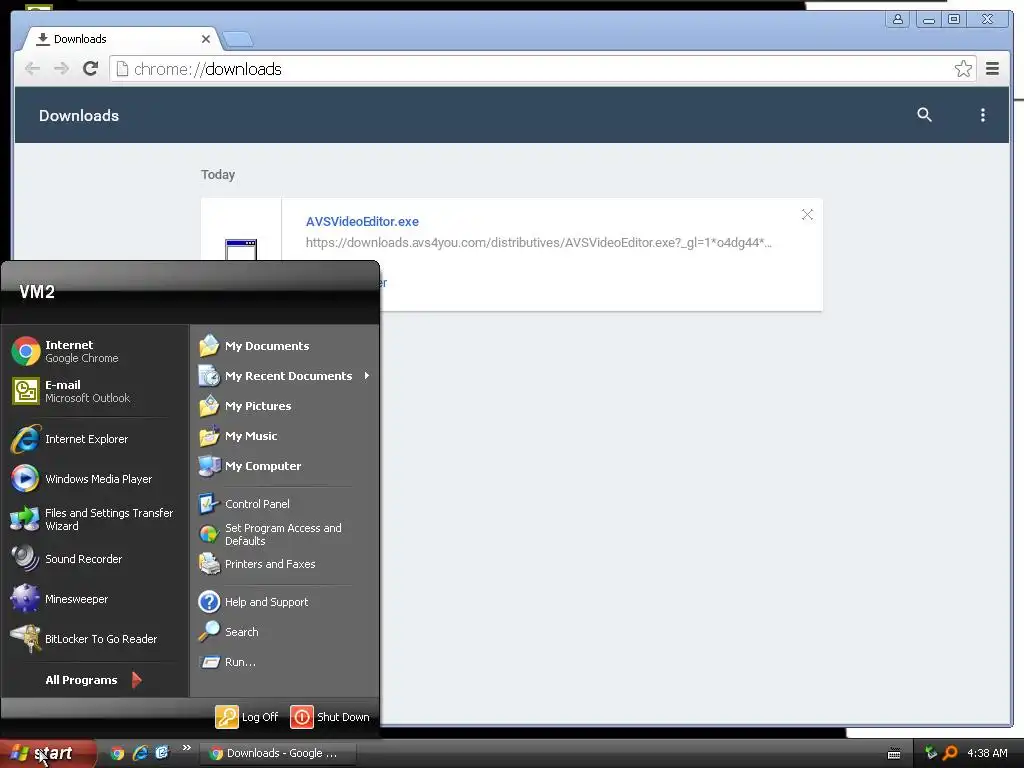Click the network tray icon
Viewport: 1024px width, 768px height.
(x=931, y=753)
